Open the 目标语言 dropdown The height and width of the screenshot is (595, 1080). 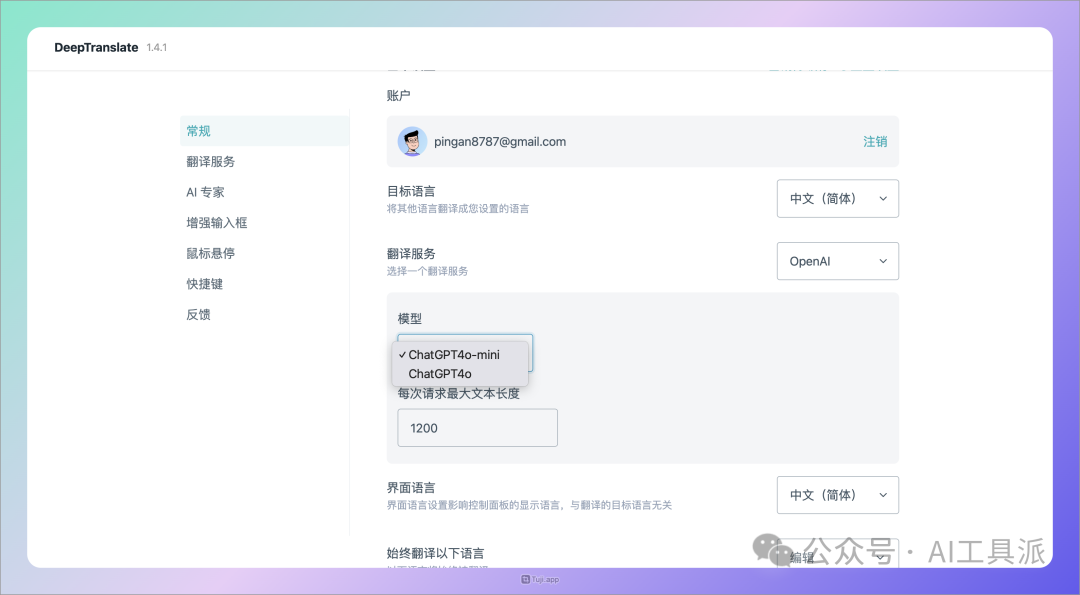click(x=838, y=198)
